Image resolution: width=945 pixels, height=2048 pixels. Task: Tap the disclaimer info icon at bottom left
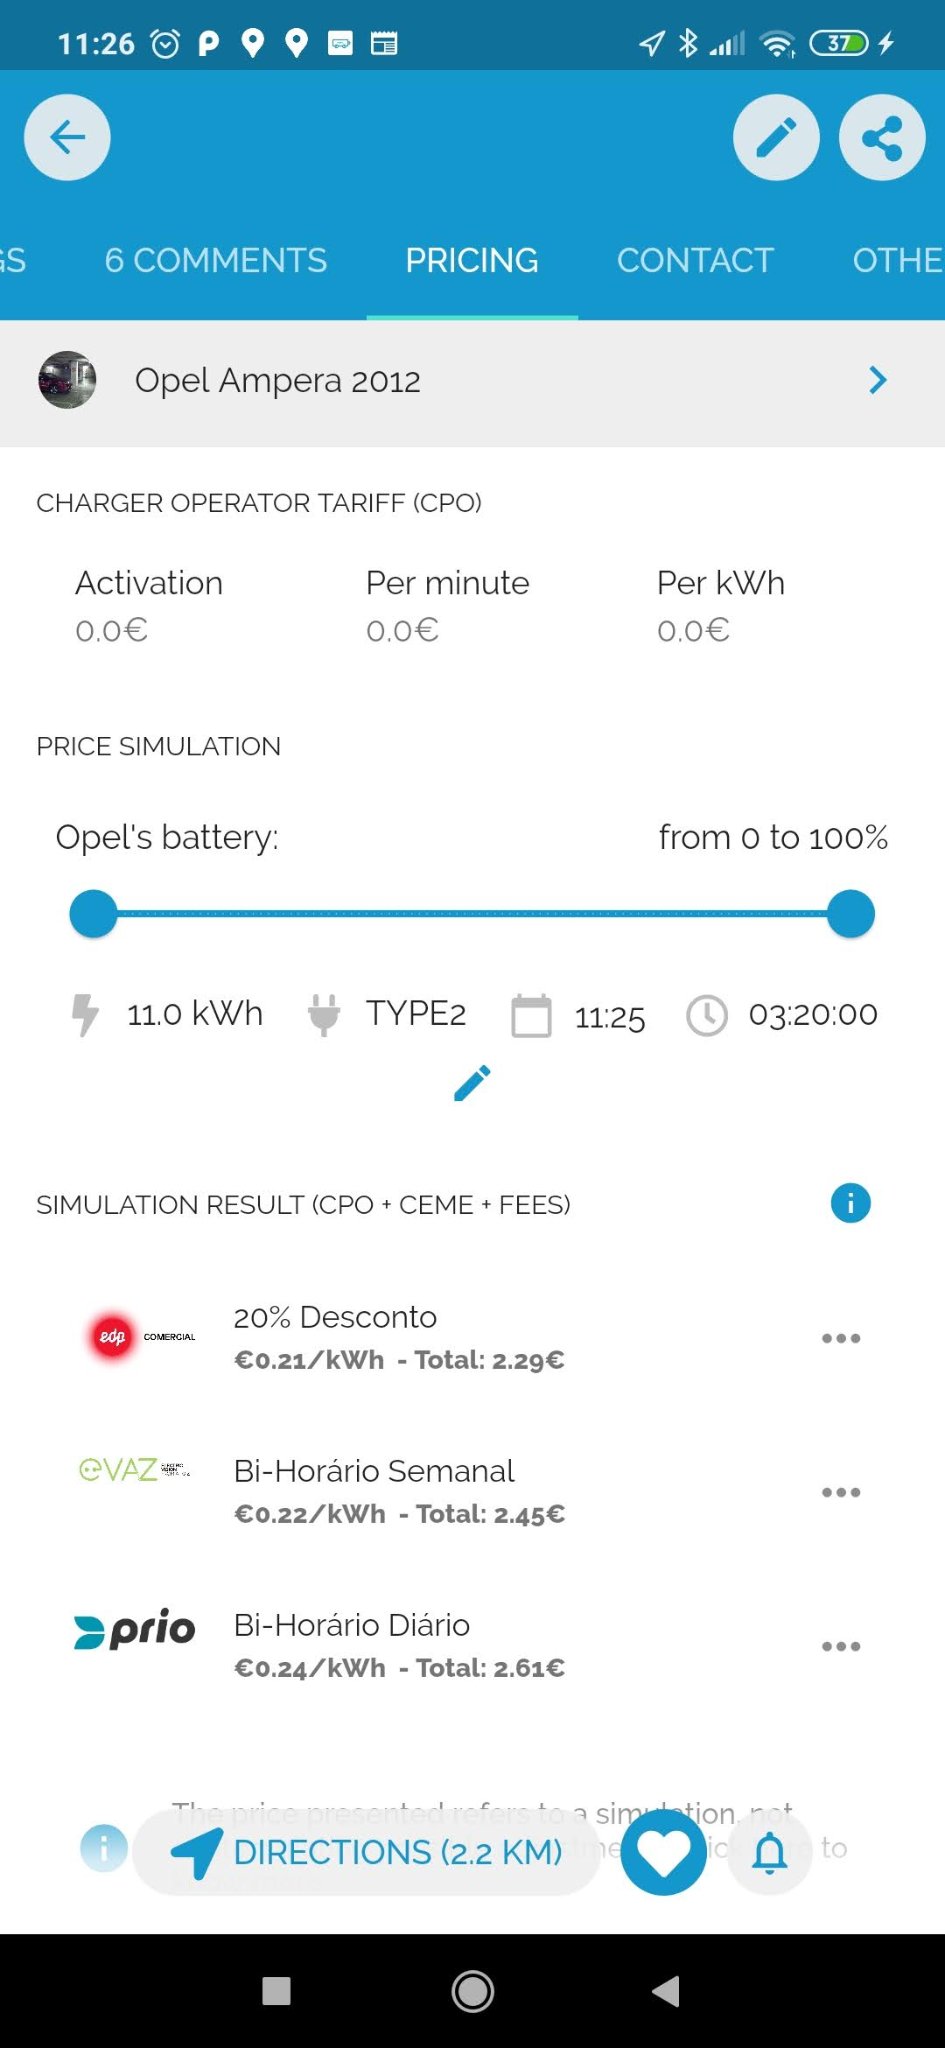pyautogui.click(x=104, y=1848)
